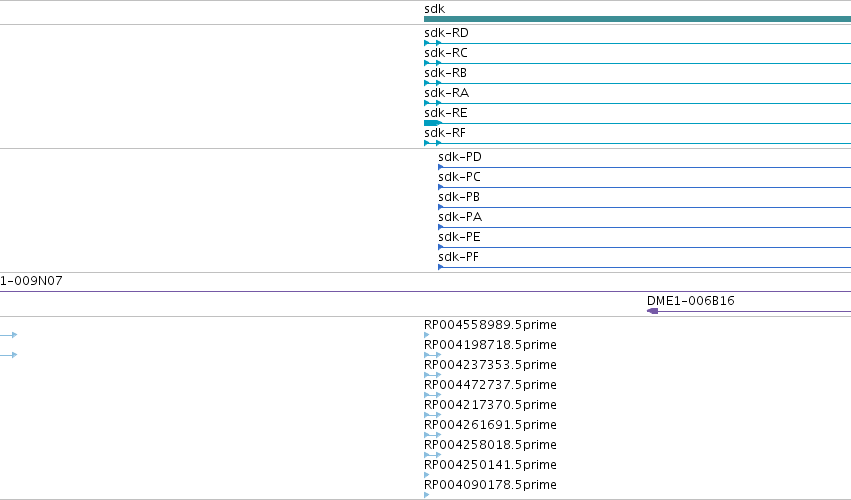Select the sdk-PC protein label
The height and width of the screenshot is (500, 851).
(x=459, y=177)
